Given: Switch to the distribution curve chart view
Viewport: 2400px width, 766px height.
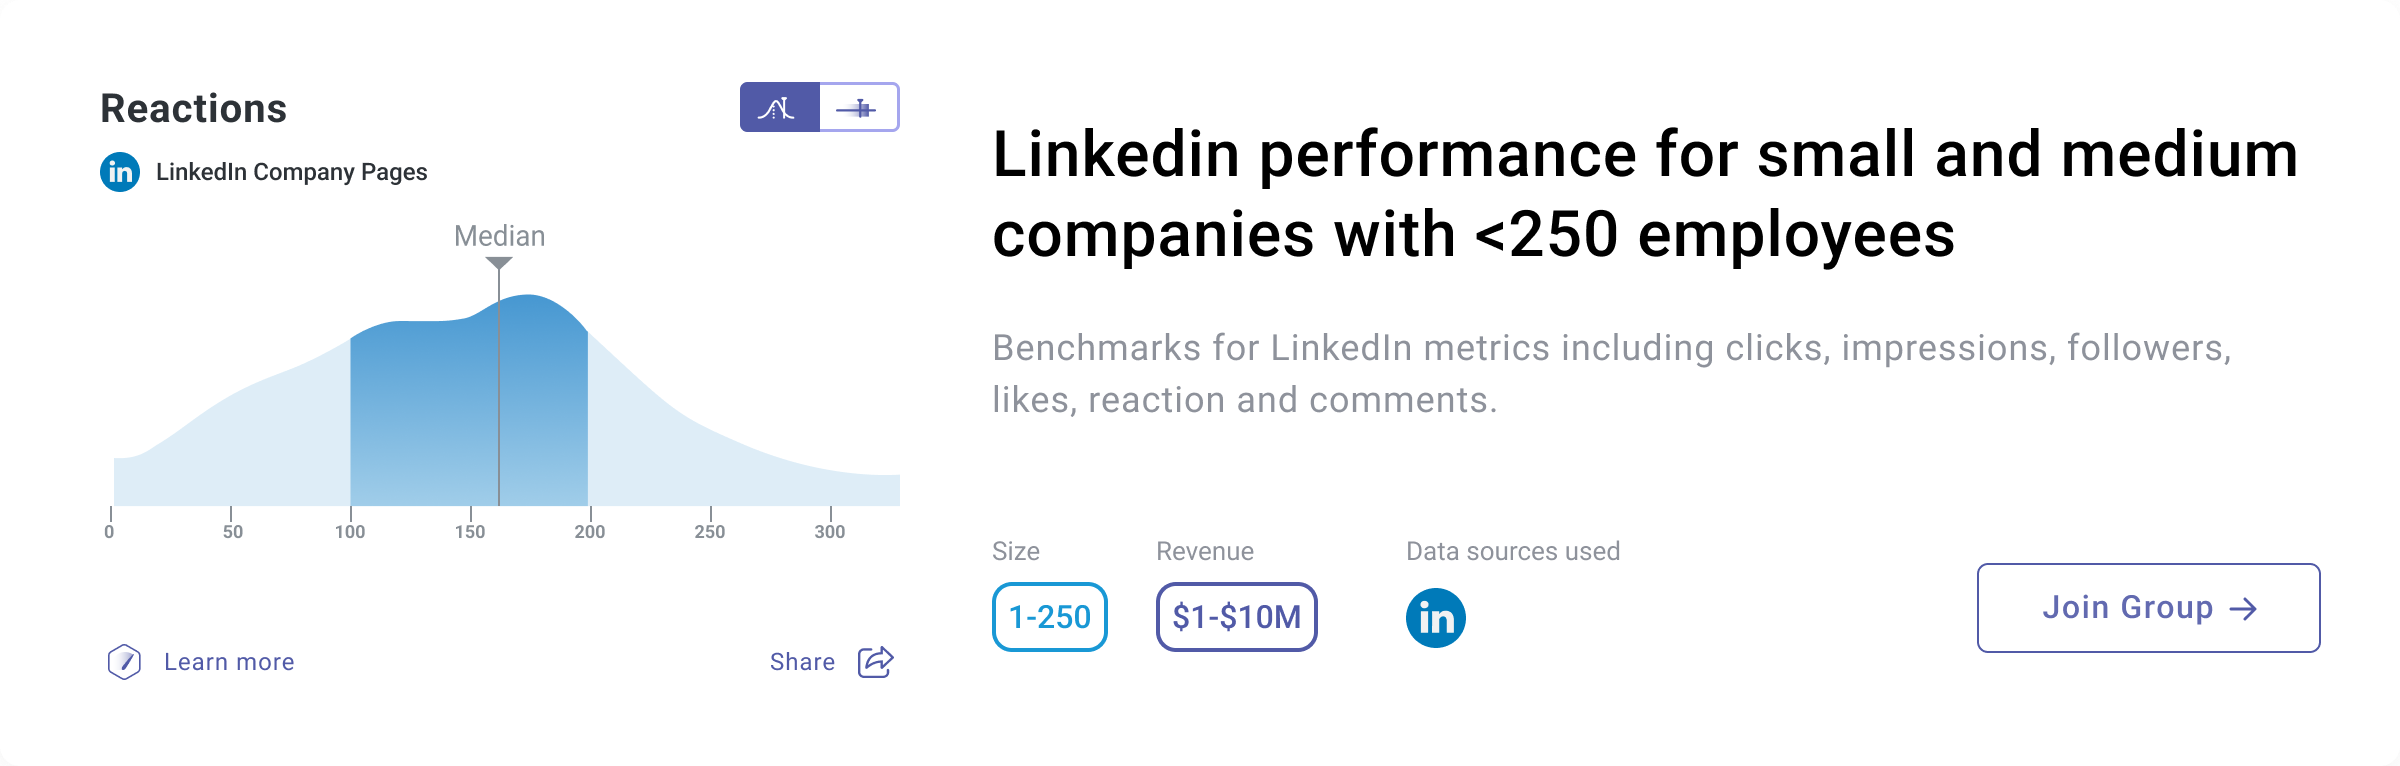Looking at the screenshot, I should 779,108.
